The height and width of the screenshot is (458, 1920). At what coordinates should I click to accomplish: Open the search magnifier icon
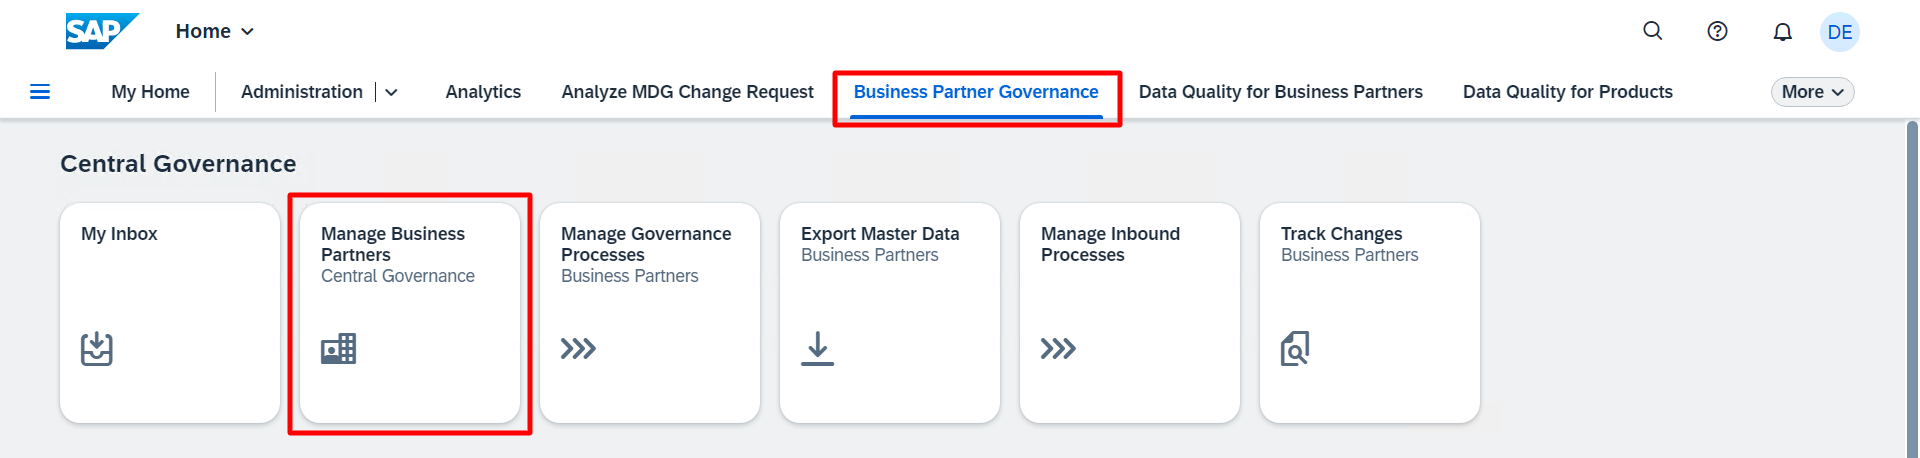(1653, 31)
